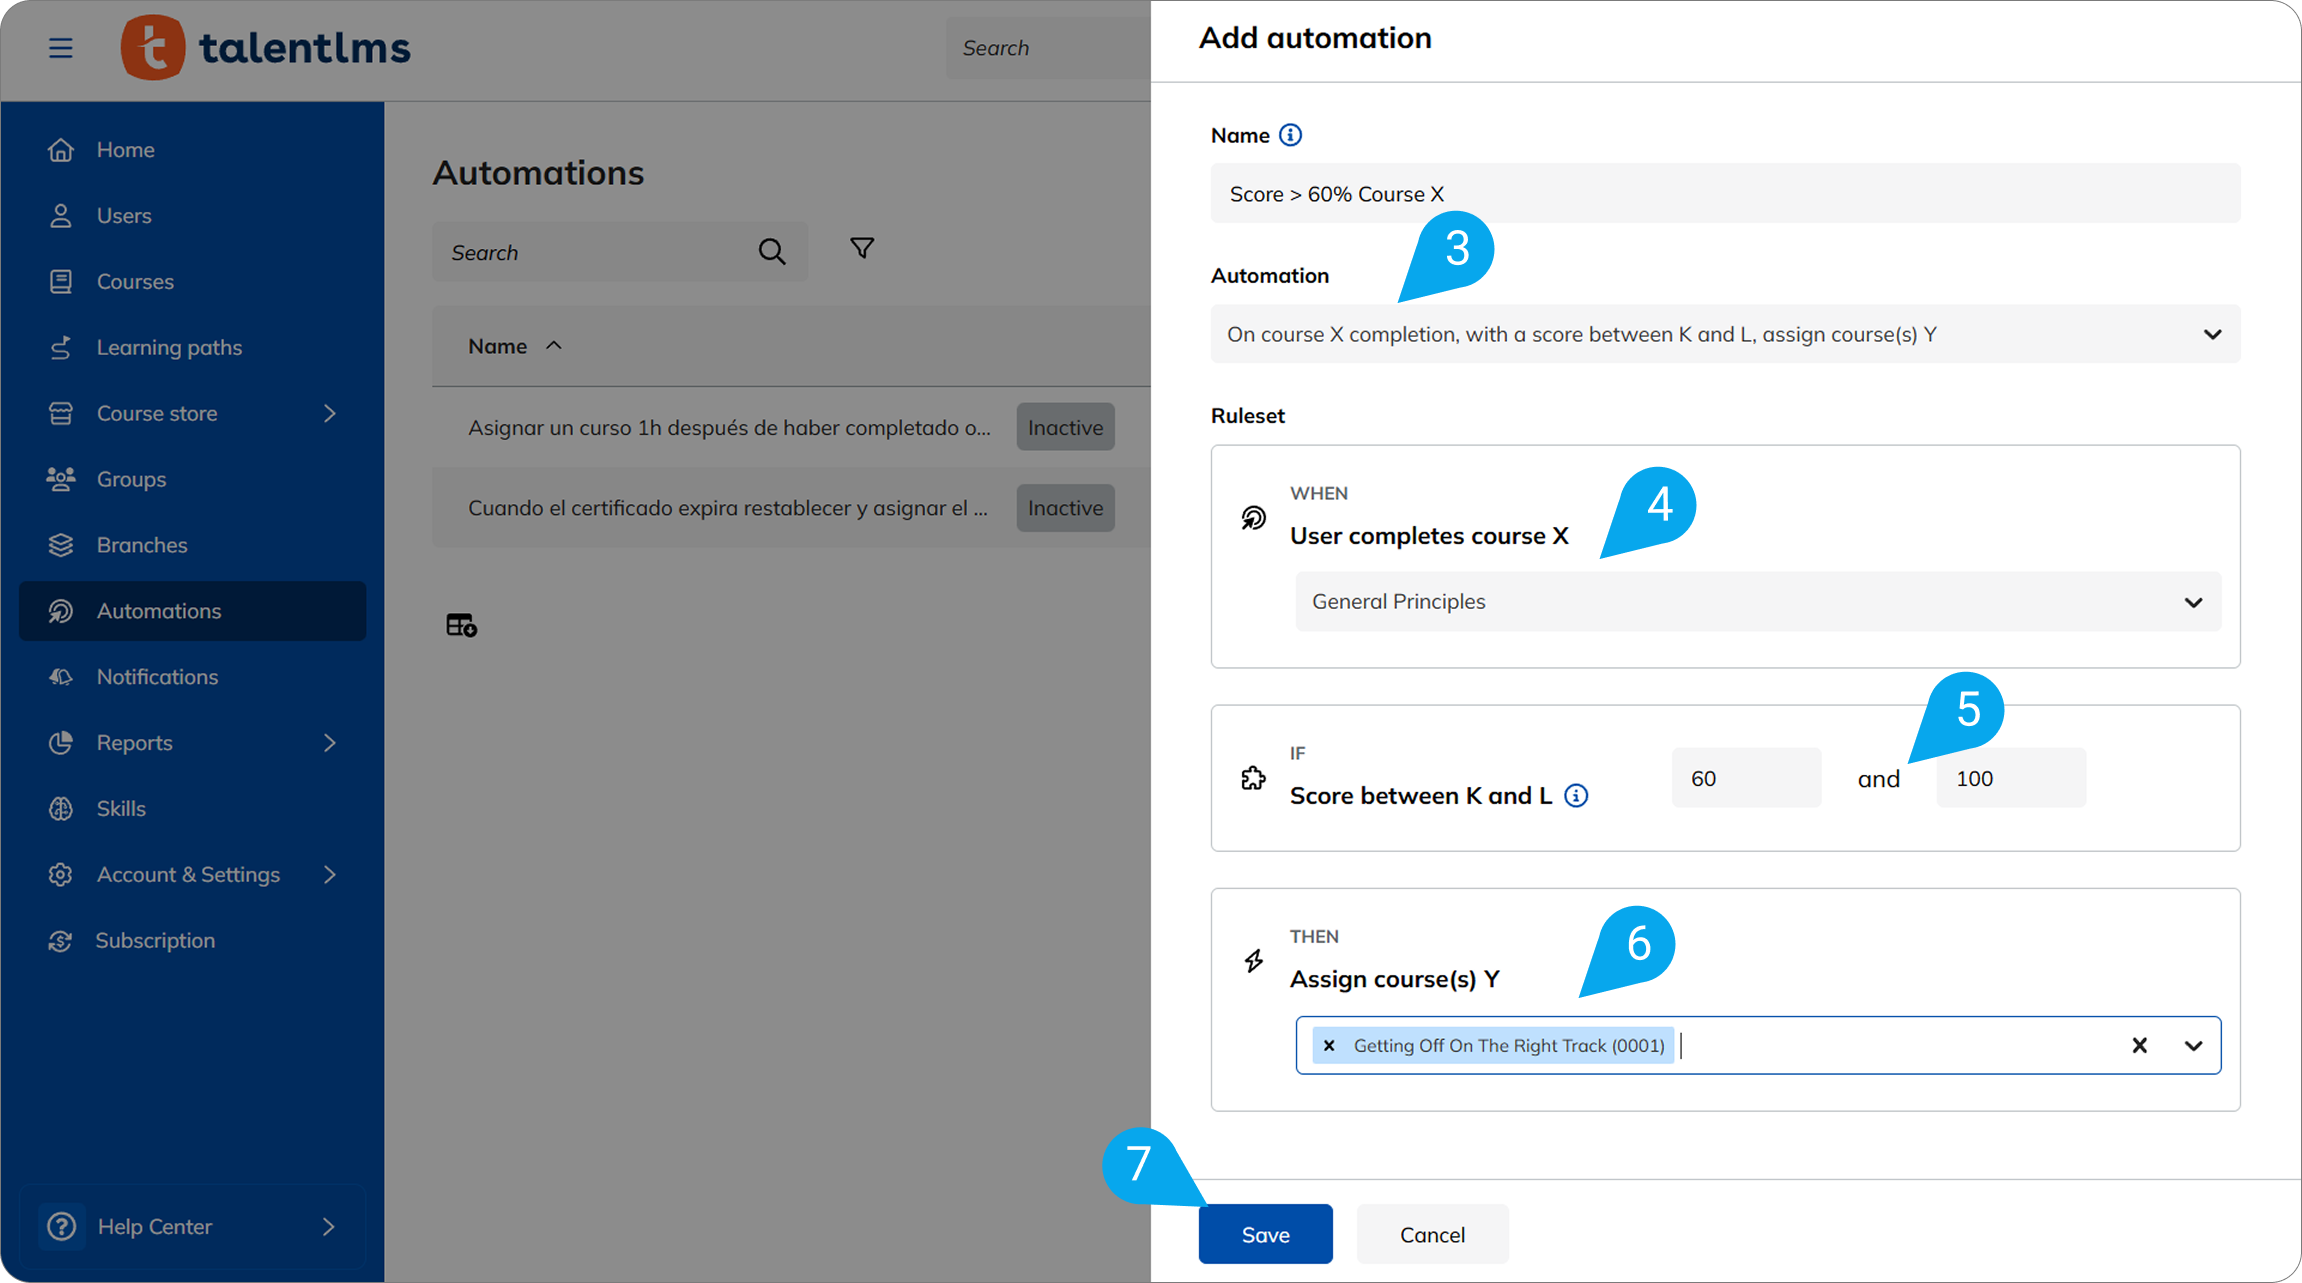Click the minimum score field showing 60
The image size is (2302, 1283).
(x=1745, y=778)
